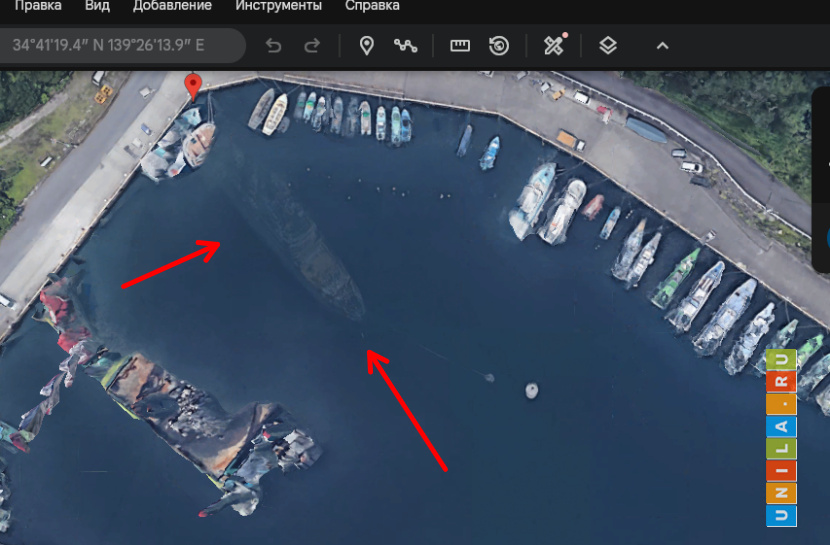Select the add placemark tool
The height and width of the screenshot is (545, 830).
(x=366, y=46)
